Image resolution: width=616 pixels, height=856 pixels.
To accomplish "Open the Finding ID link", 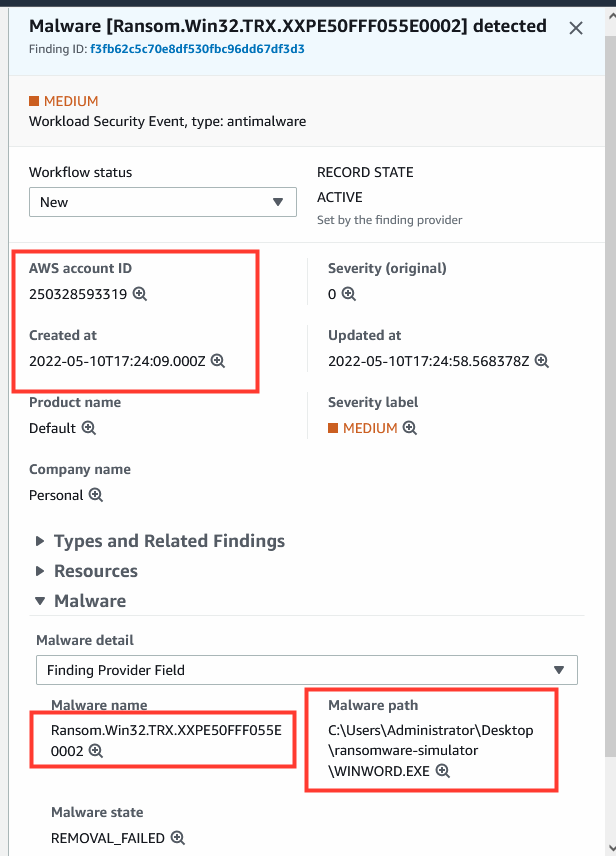I will pyautogui.click(x=197, y=49).
